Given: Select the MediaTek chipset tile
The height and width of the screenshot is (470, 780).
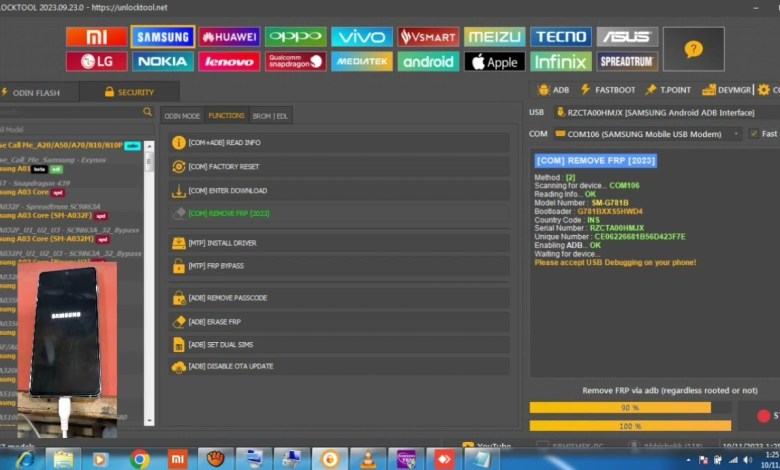Looking at the screenshot, I should (361, 62).
